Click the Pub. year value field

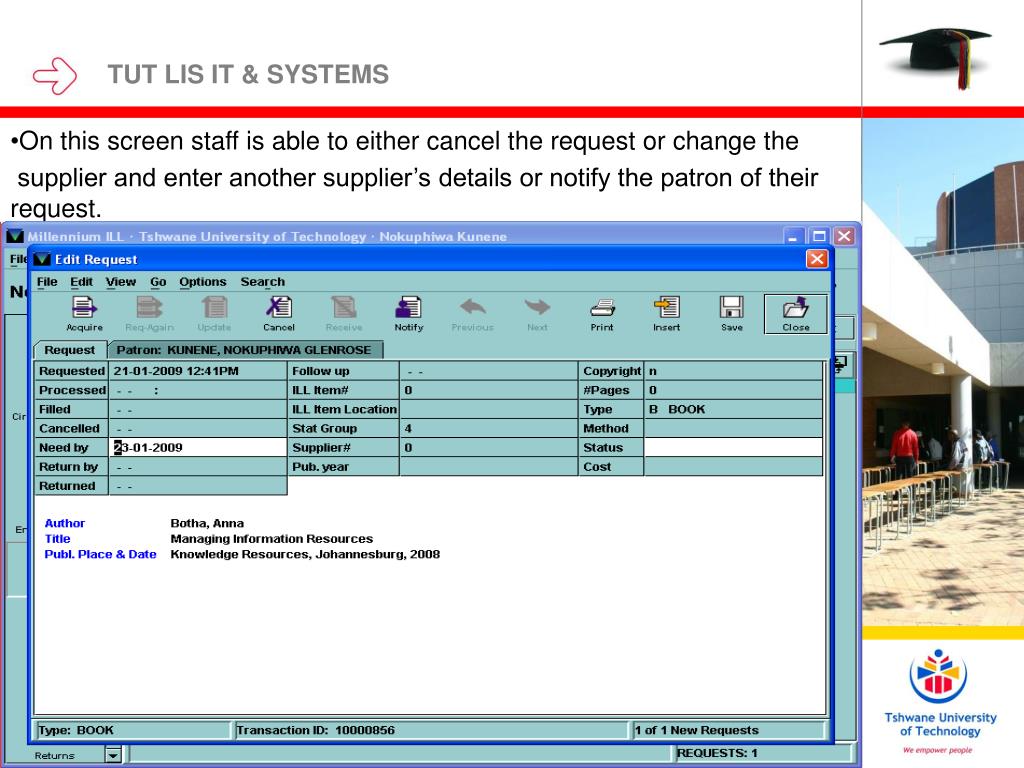click(x=488, y=467)
